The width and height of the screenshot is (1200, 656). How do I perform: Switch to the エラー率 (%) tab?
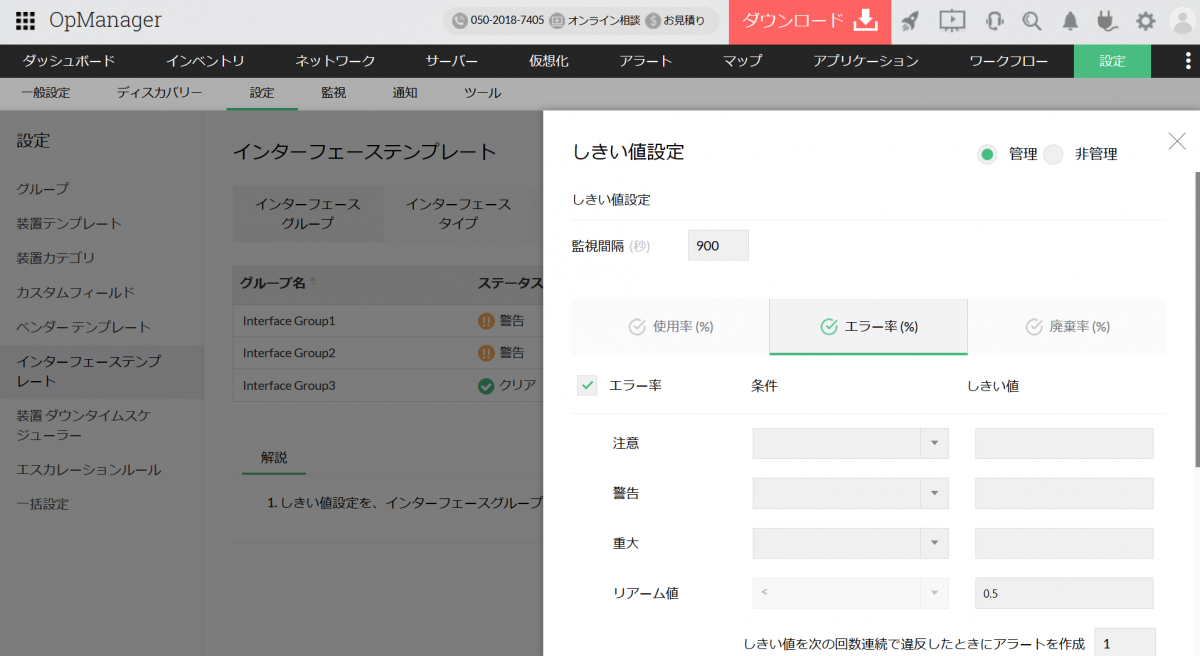click(x=868, y=327)
